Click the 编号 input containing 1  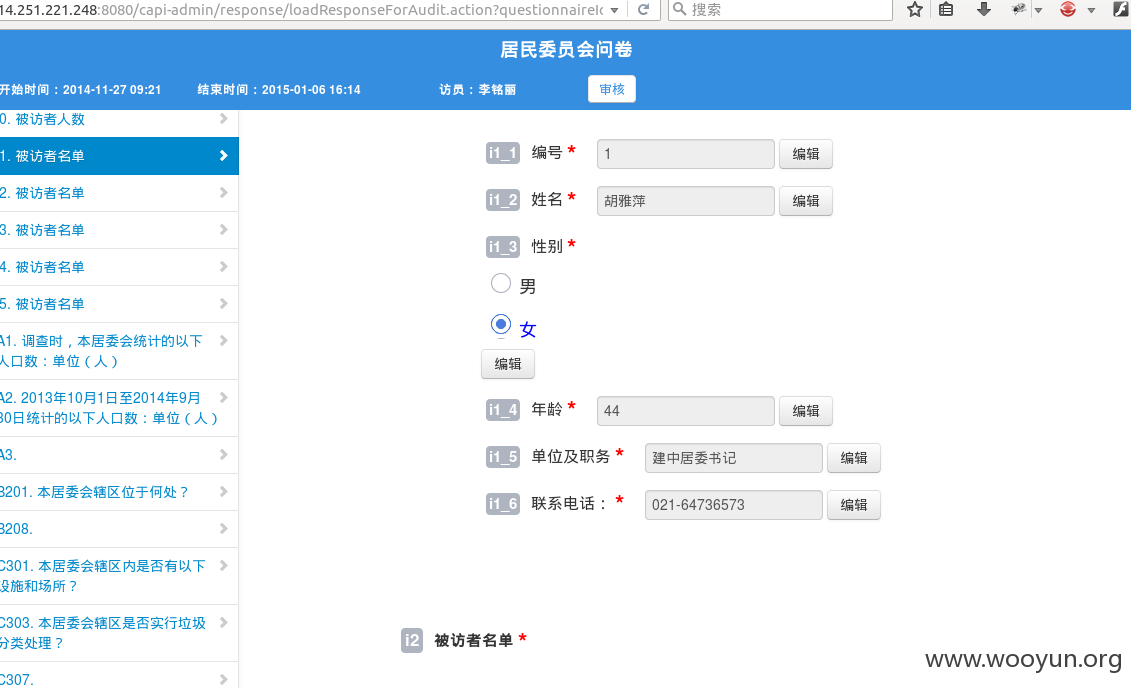coord(685,154)
